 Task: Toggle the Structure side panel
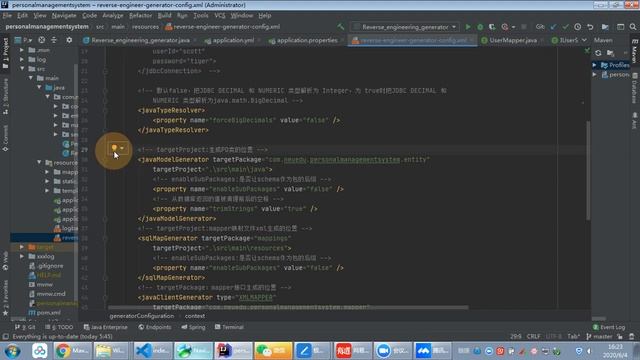(x=5, y=96)
